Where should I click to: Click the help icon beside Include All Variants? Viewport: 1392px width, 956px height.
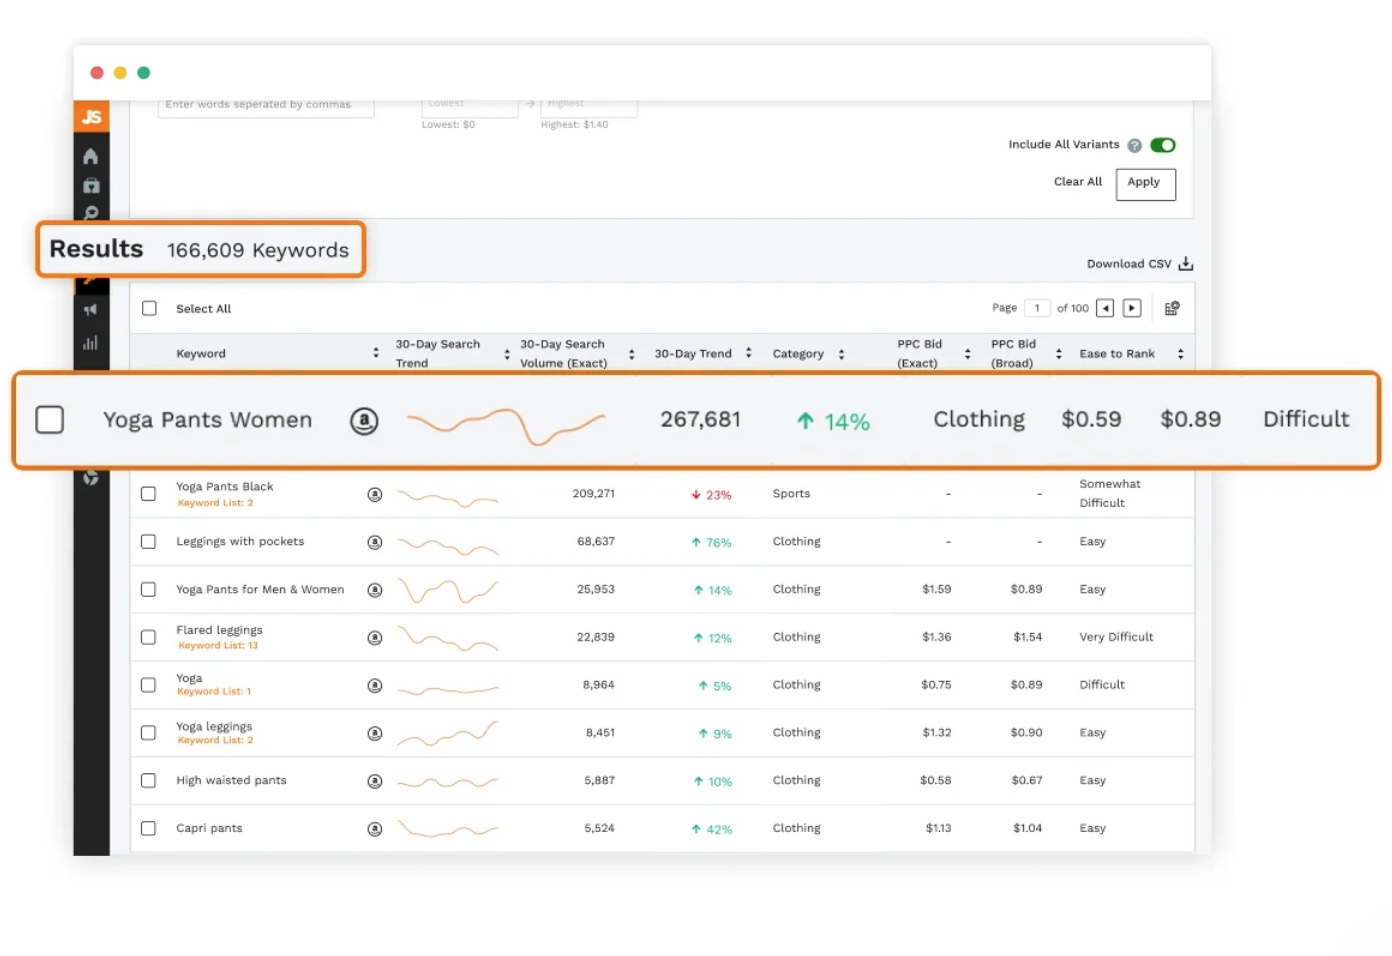tap(1134, 146)
